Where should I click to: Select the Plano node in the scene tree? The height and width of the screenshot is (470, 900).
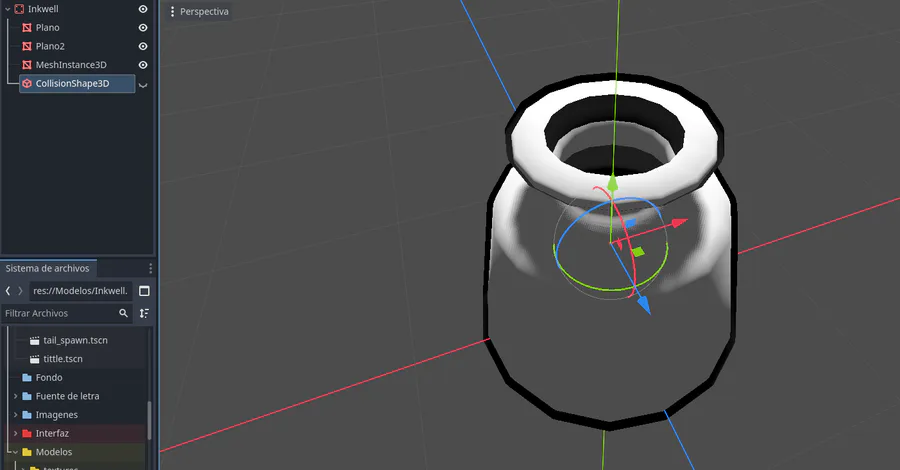coord(47,28)
